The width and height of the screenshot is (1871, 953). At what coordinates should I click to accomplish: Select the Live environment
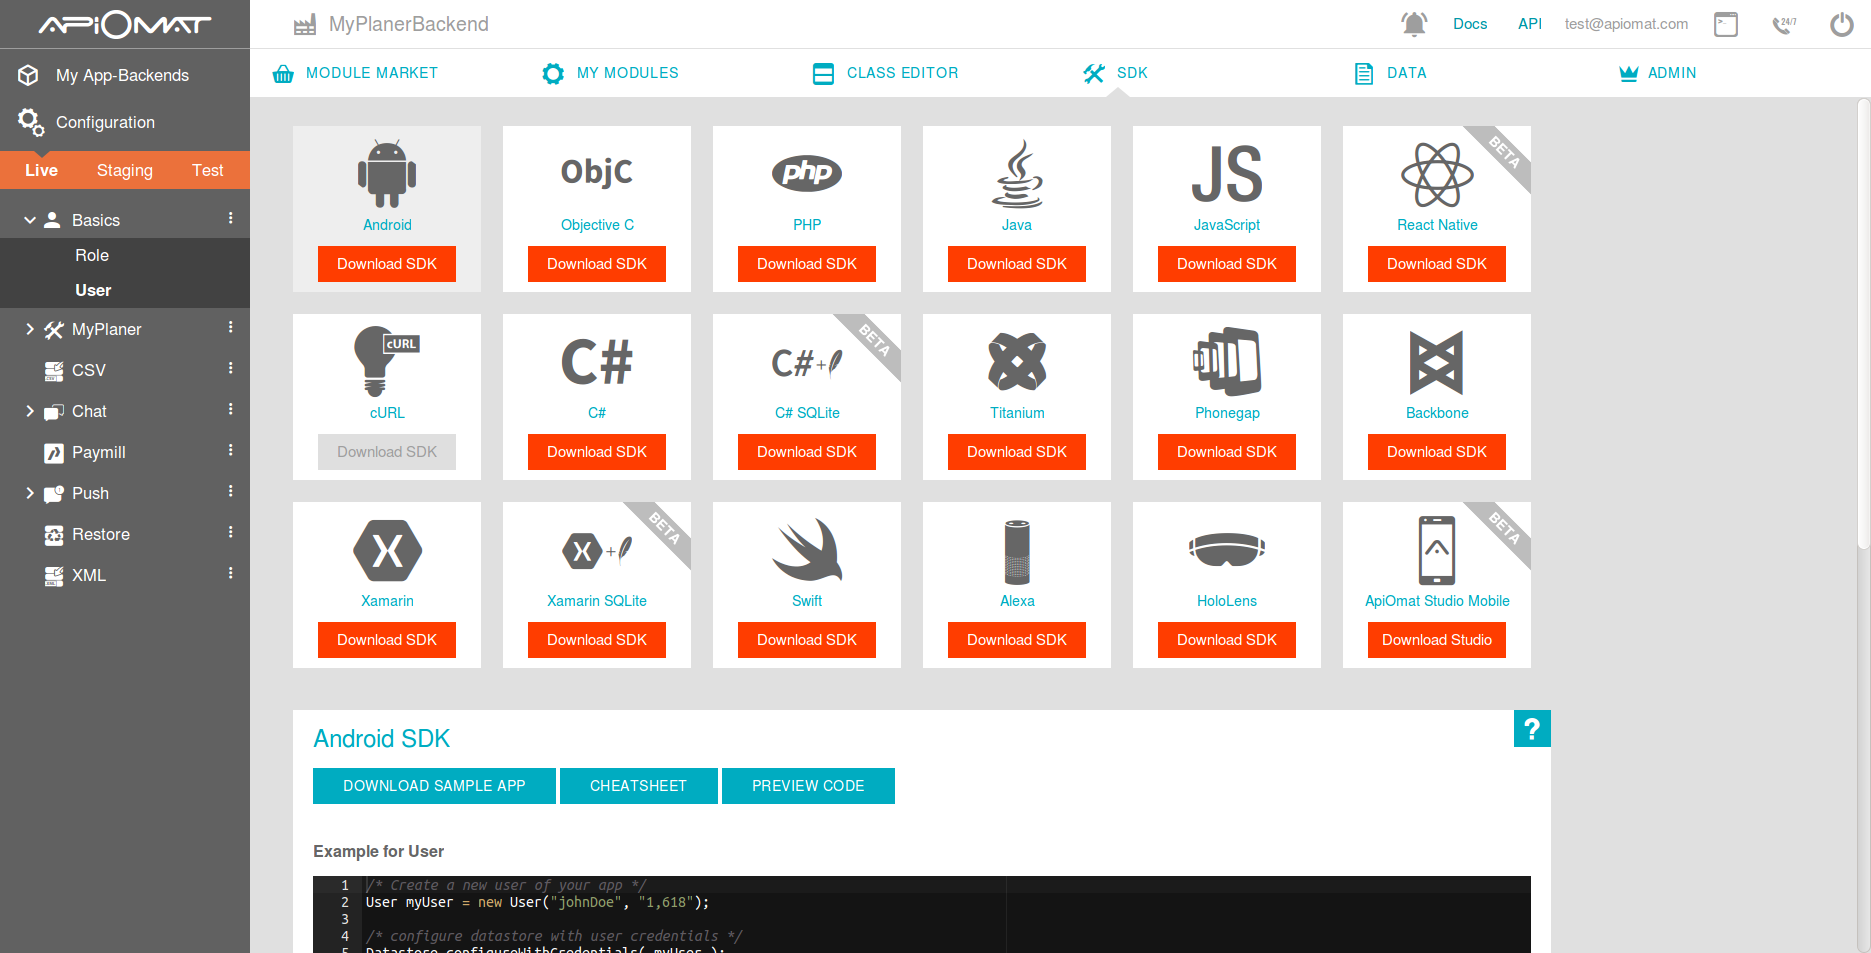41,170
